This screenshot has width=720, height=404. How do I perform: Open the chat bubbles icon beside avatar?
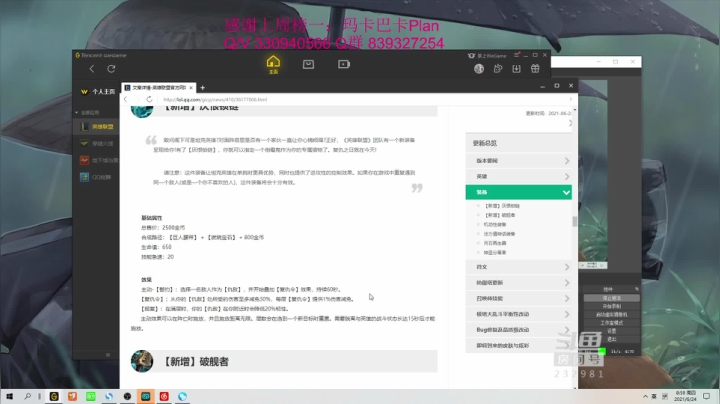pyautogui.click(x=498, y=69)
